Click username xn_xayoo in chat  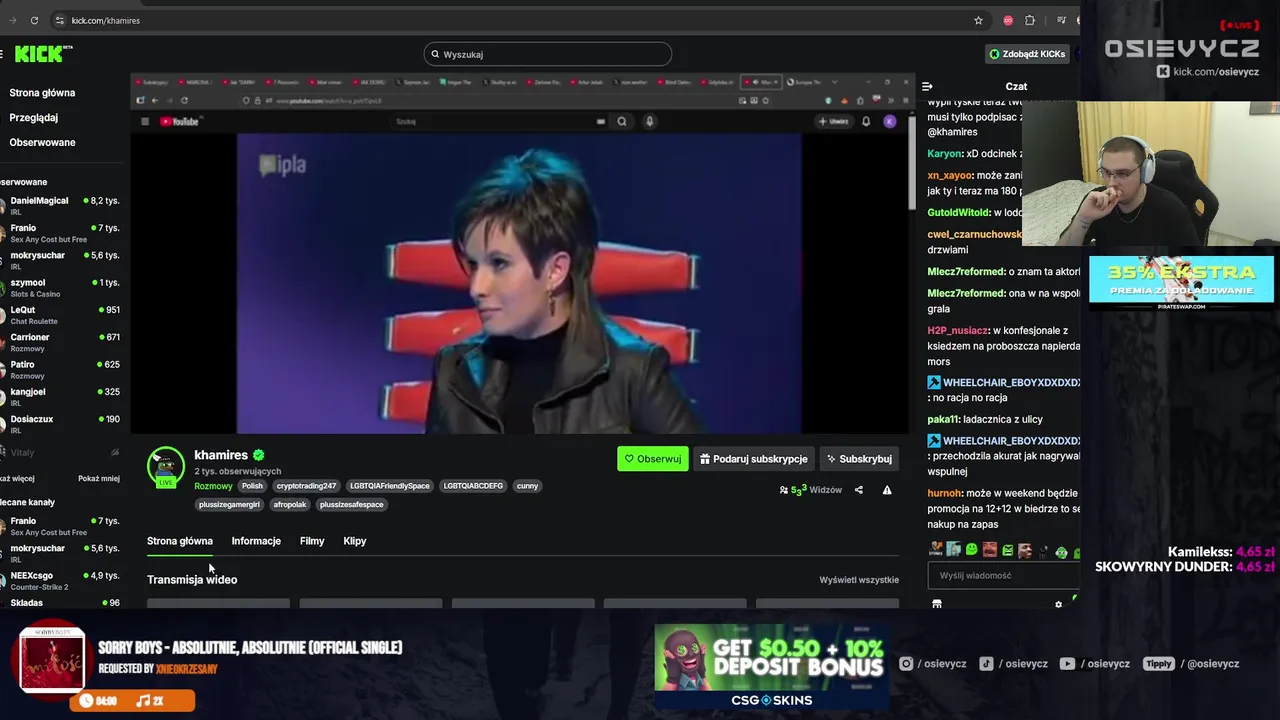[950, 176]
